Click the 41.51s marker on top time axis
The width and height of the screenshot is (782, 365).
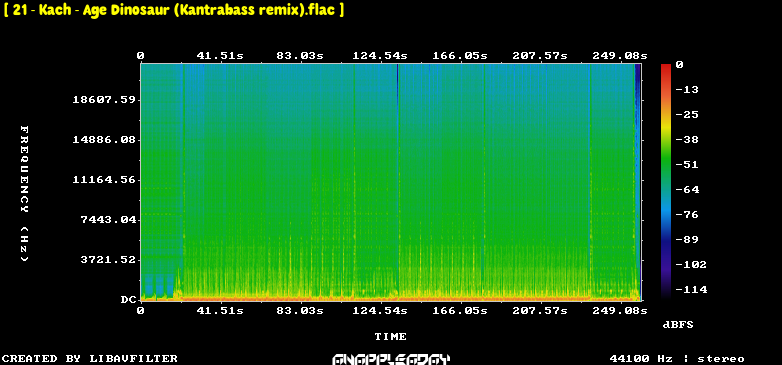[220, 56]
